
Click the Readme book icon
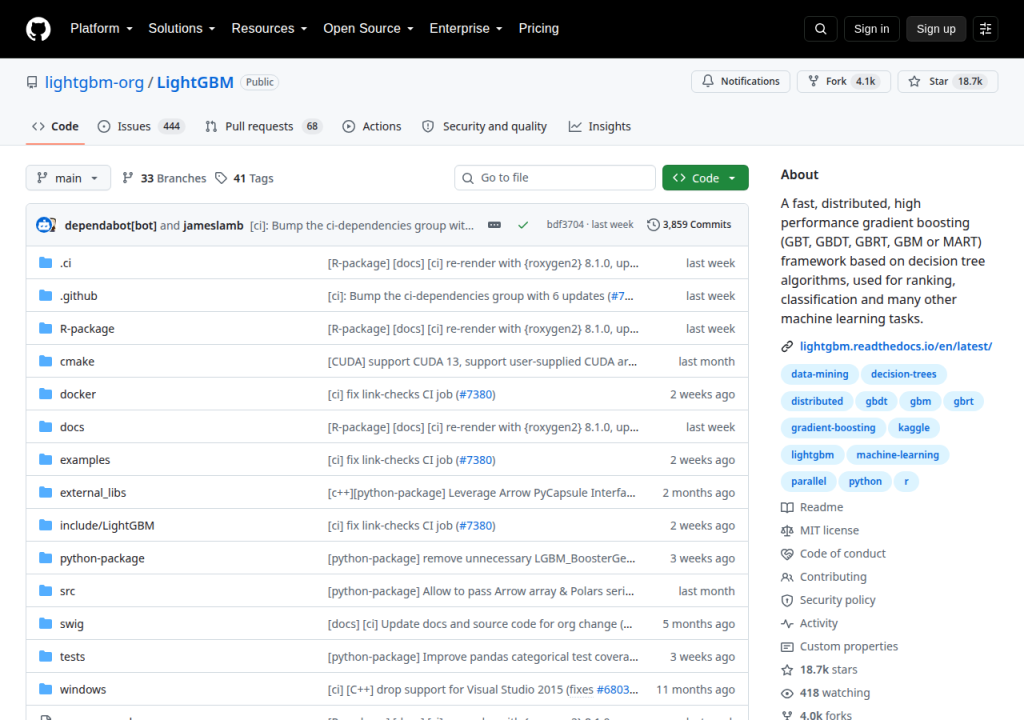tap(787, 507)
